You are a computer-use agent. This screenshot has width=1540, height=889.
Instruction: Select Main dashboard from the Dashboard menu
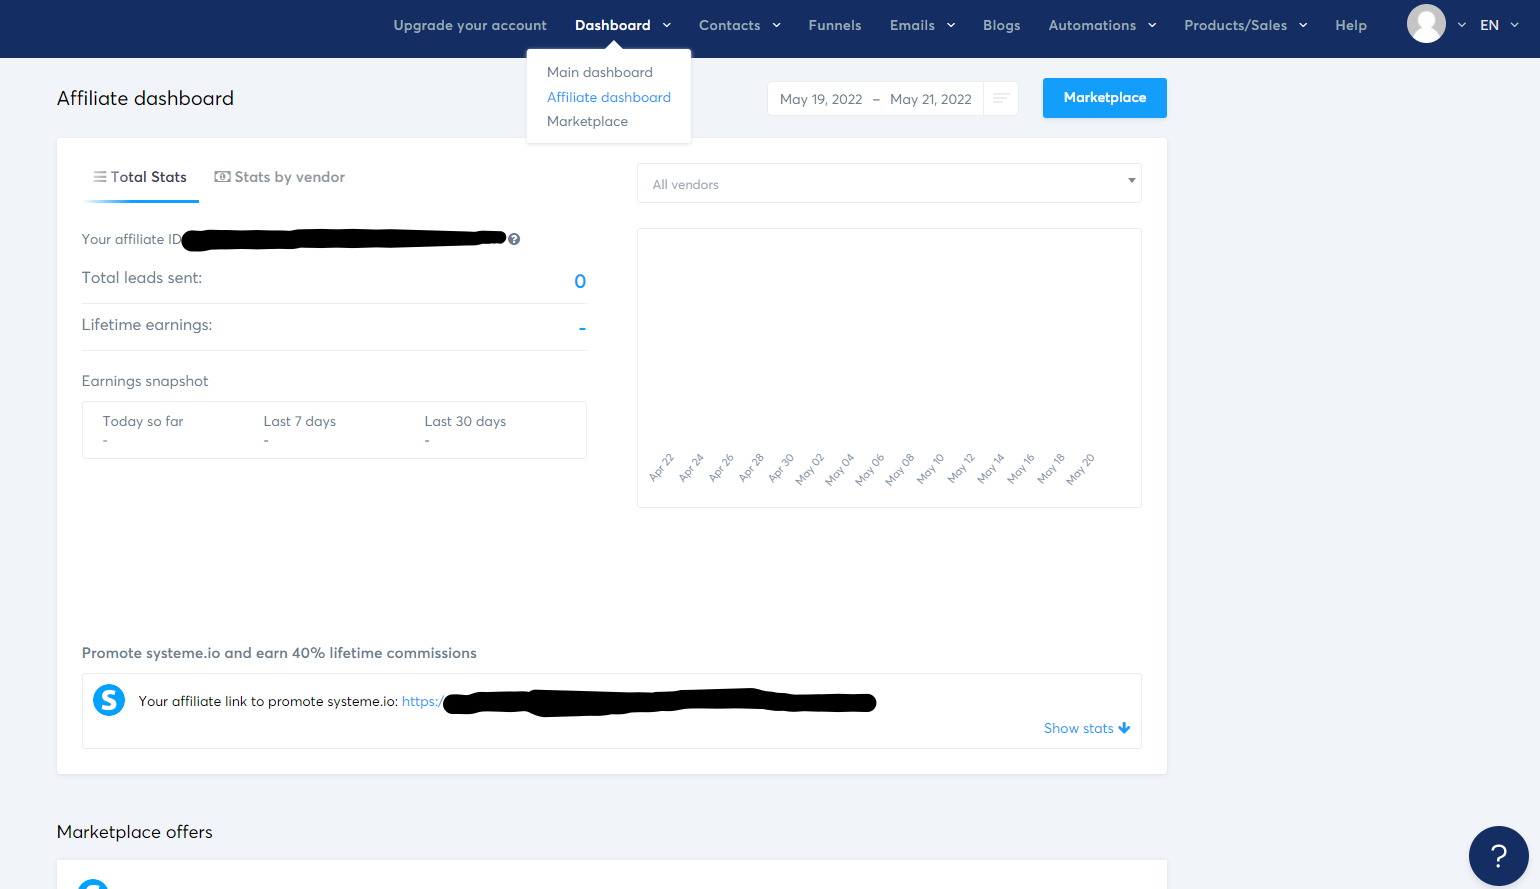point(598,71)
